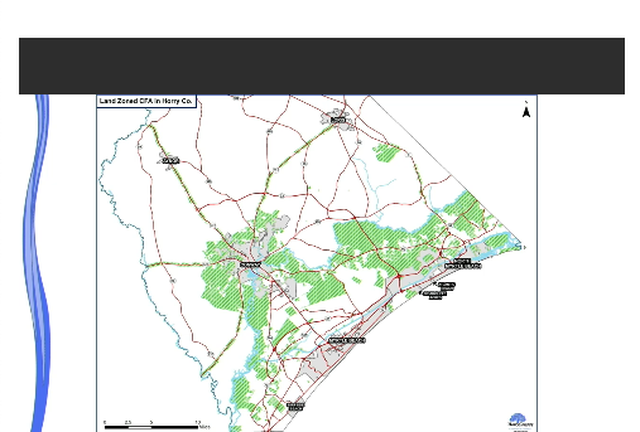Click the dark header bar at top

click(320, 66)
